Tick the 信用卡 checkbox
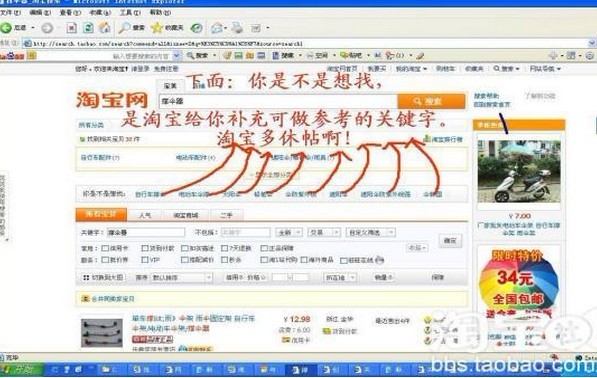Image resolution: width=597 pixels, height=378 pixels. pos(105,248)
